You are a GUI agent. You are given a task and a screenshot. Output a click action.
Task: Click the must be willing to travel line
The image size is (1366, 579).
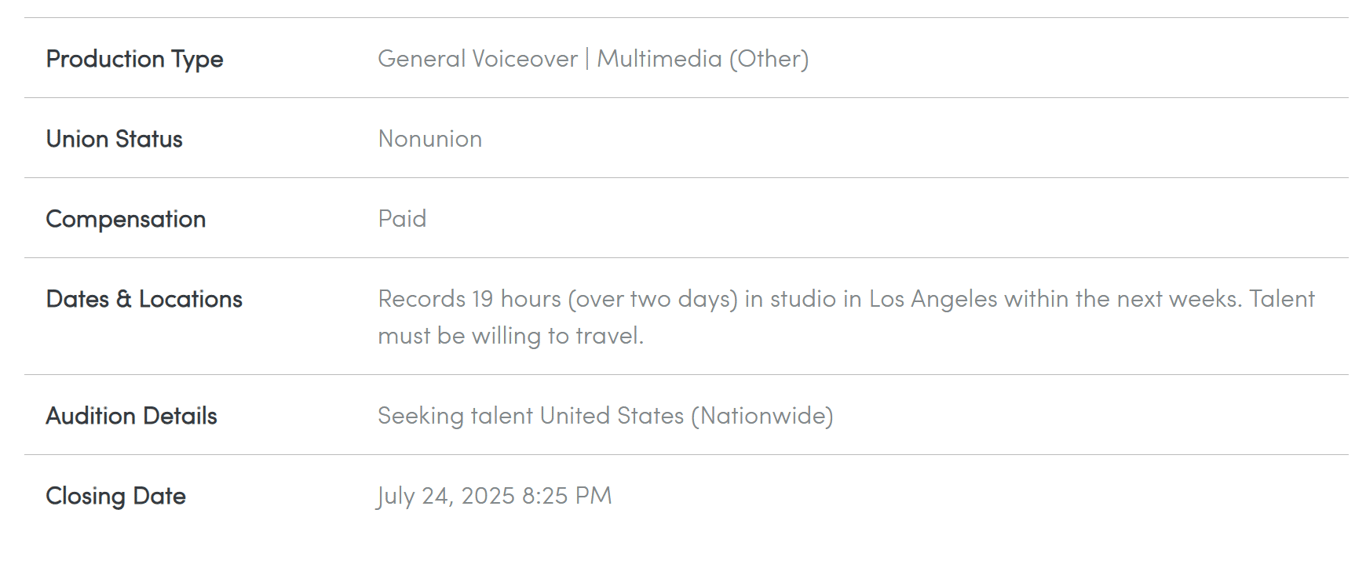click(x=511, y=335)
